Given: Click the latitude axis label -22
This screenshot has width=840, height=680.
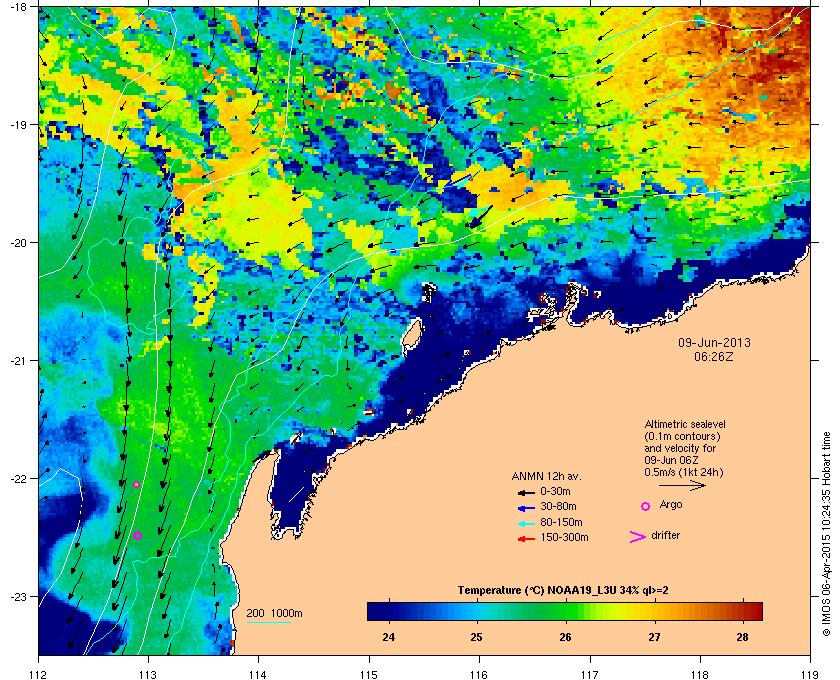Looking at the screenshot, I should (x=18, y=478).
